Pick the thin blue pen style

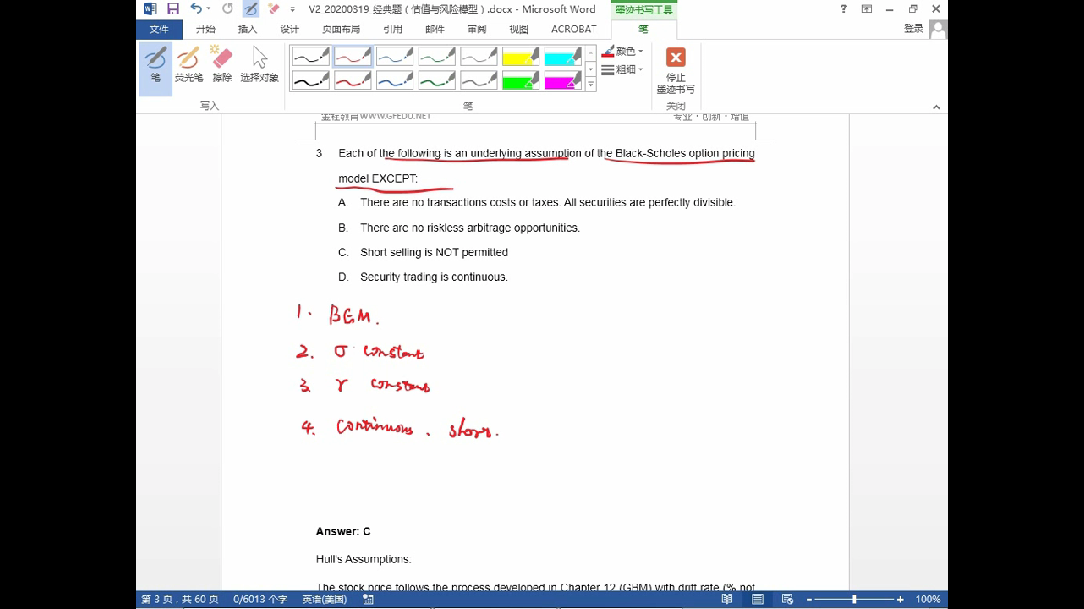tap(395, 56)
